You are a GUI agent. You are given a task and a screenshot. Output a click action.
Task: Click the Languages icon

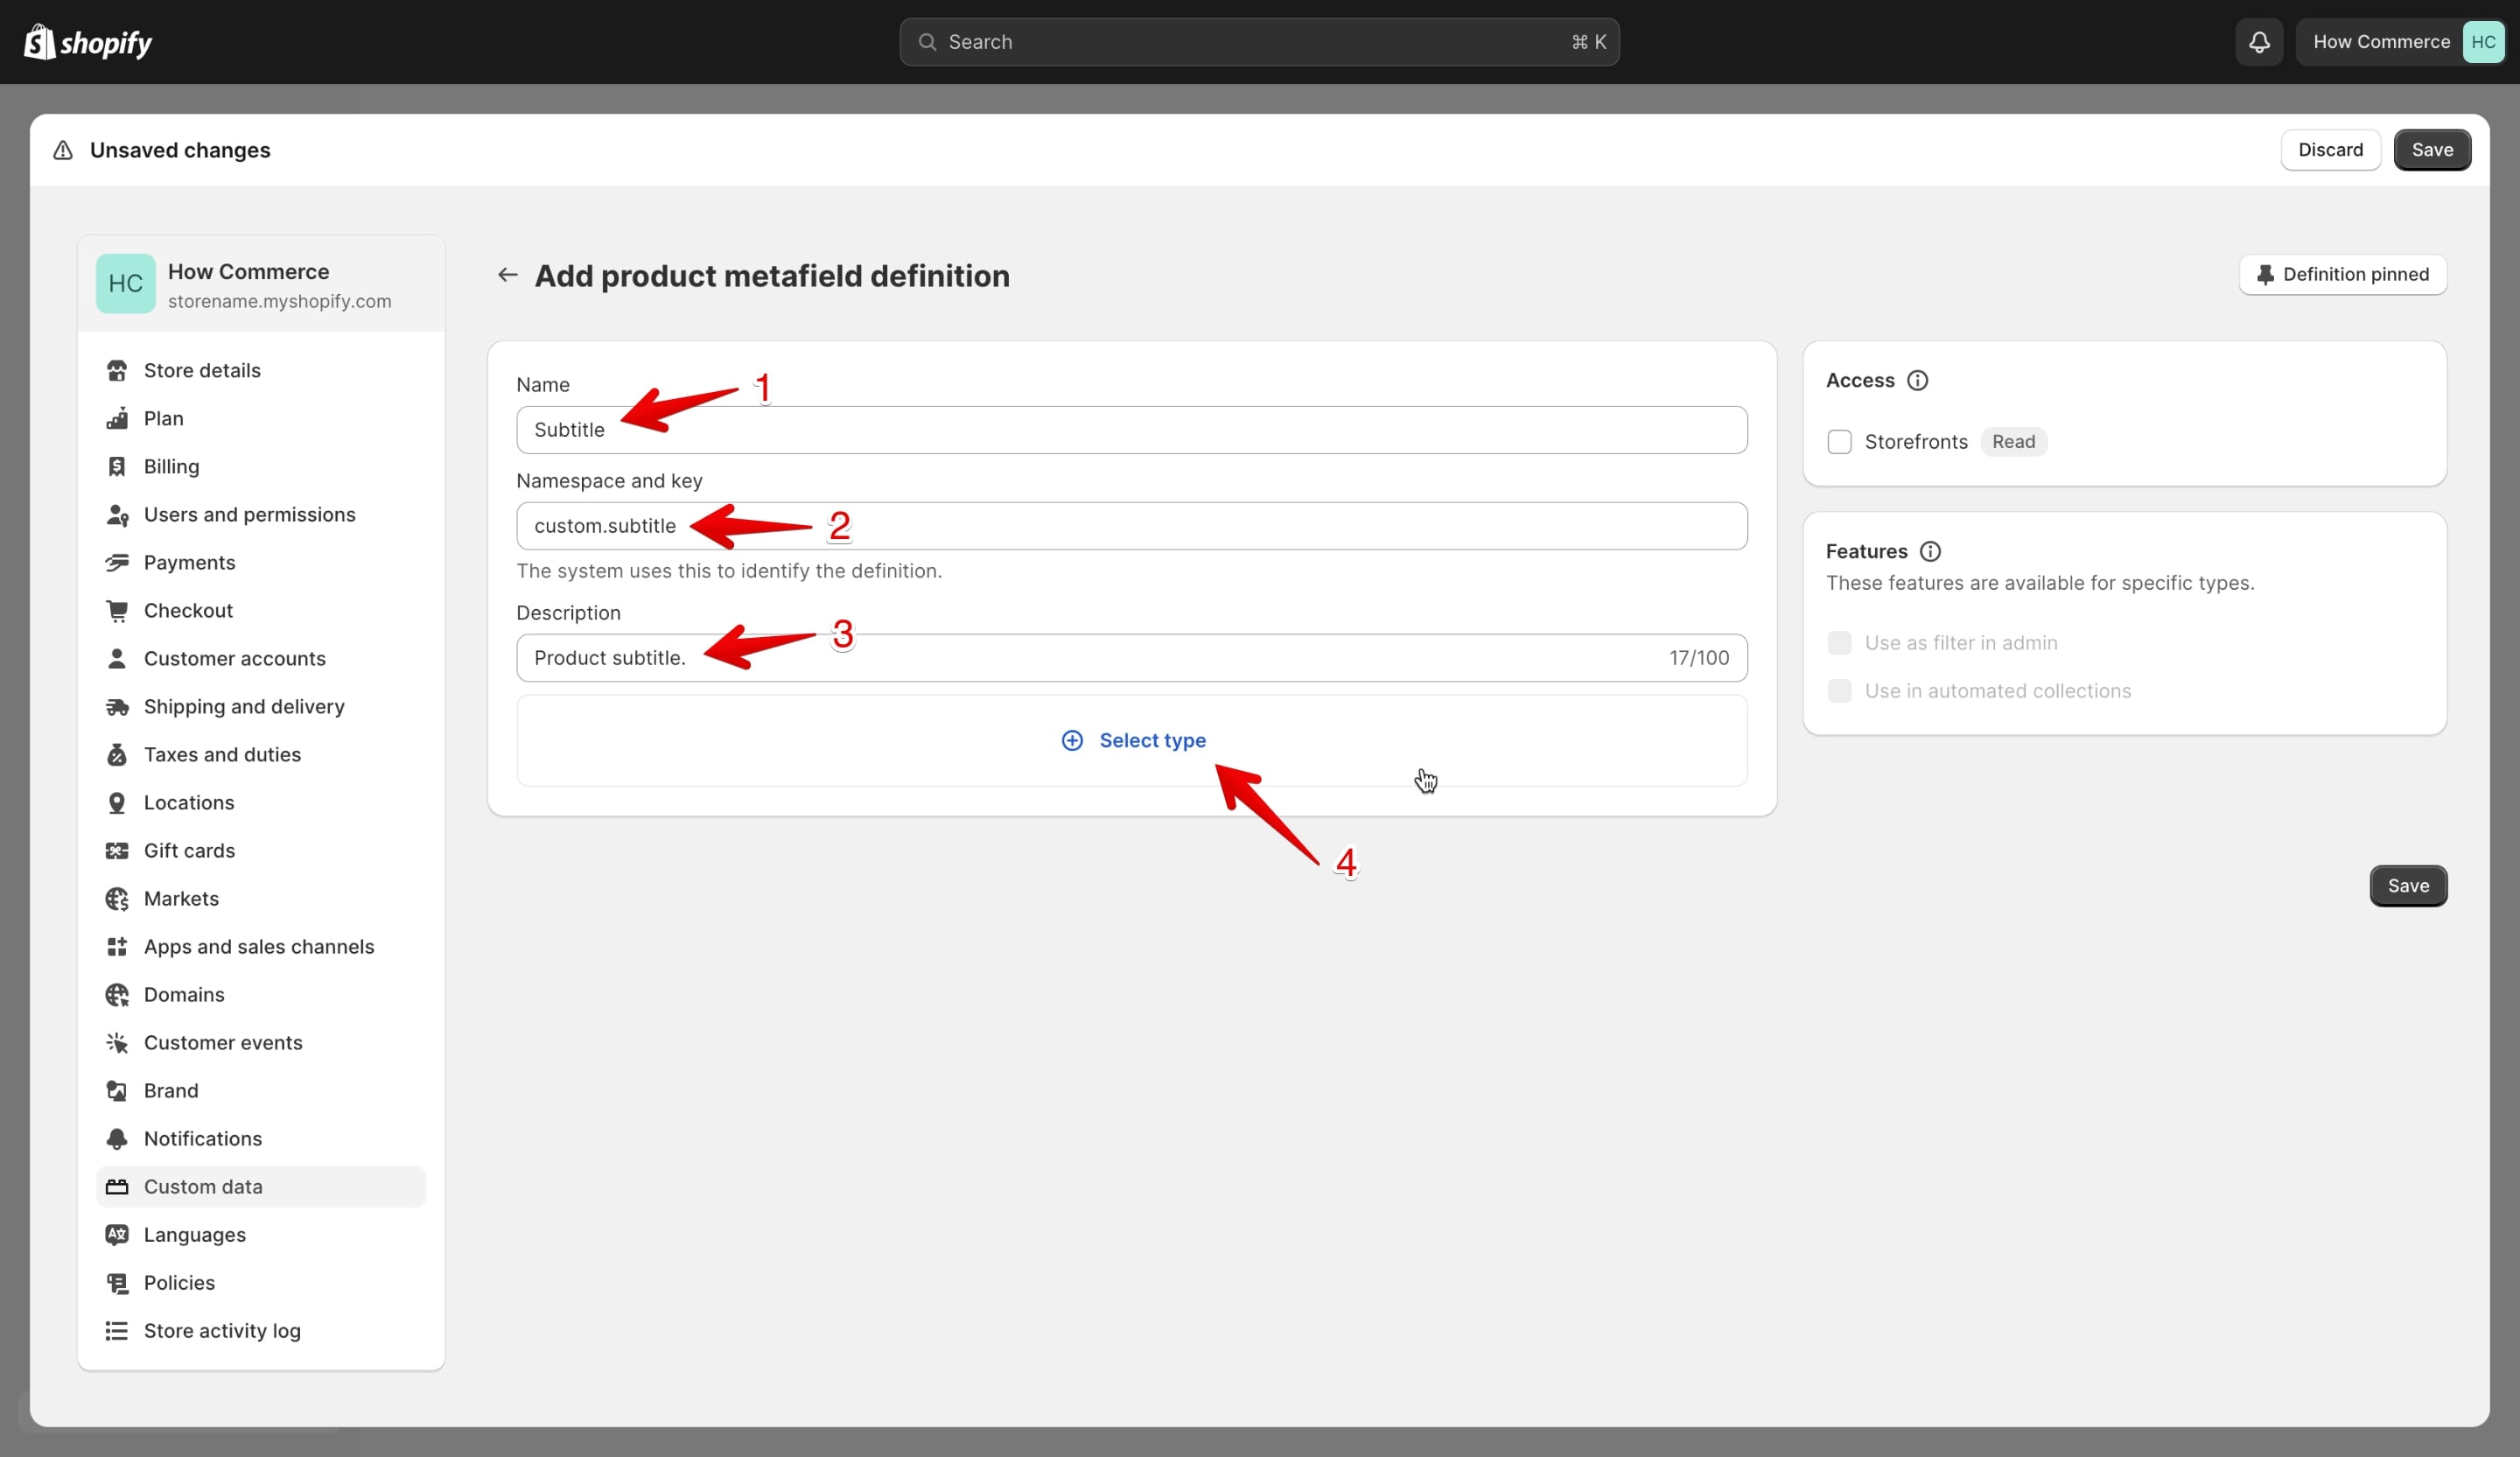pos(117,1235)
